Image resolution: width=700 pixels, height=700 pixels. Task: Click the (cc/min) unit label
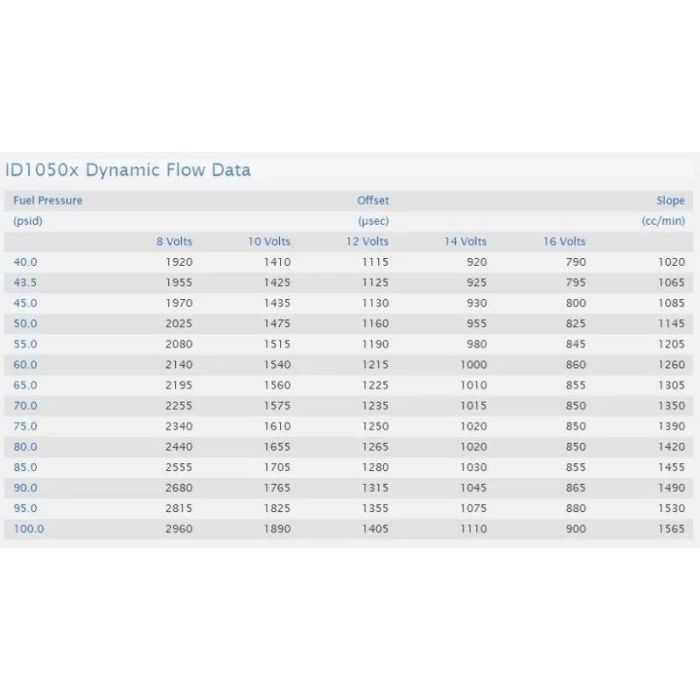coord(663,221)
